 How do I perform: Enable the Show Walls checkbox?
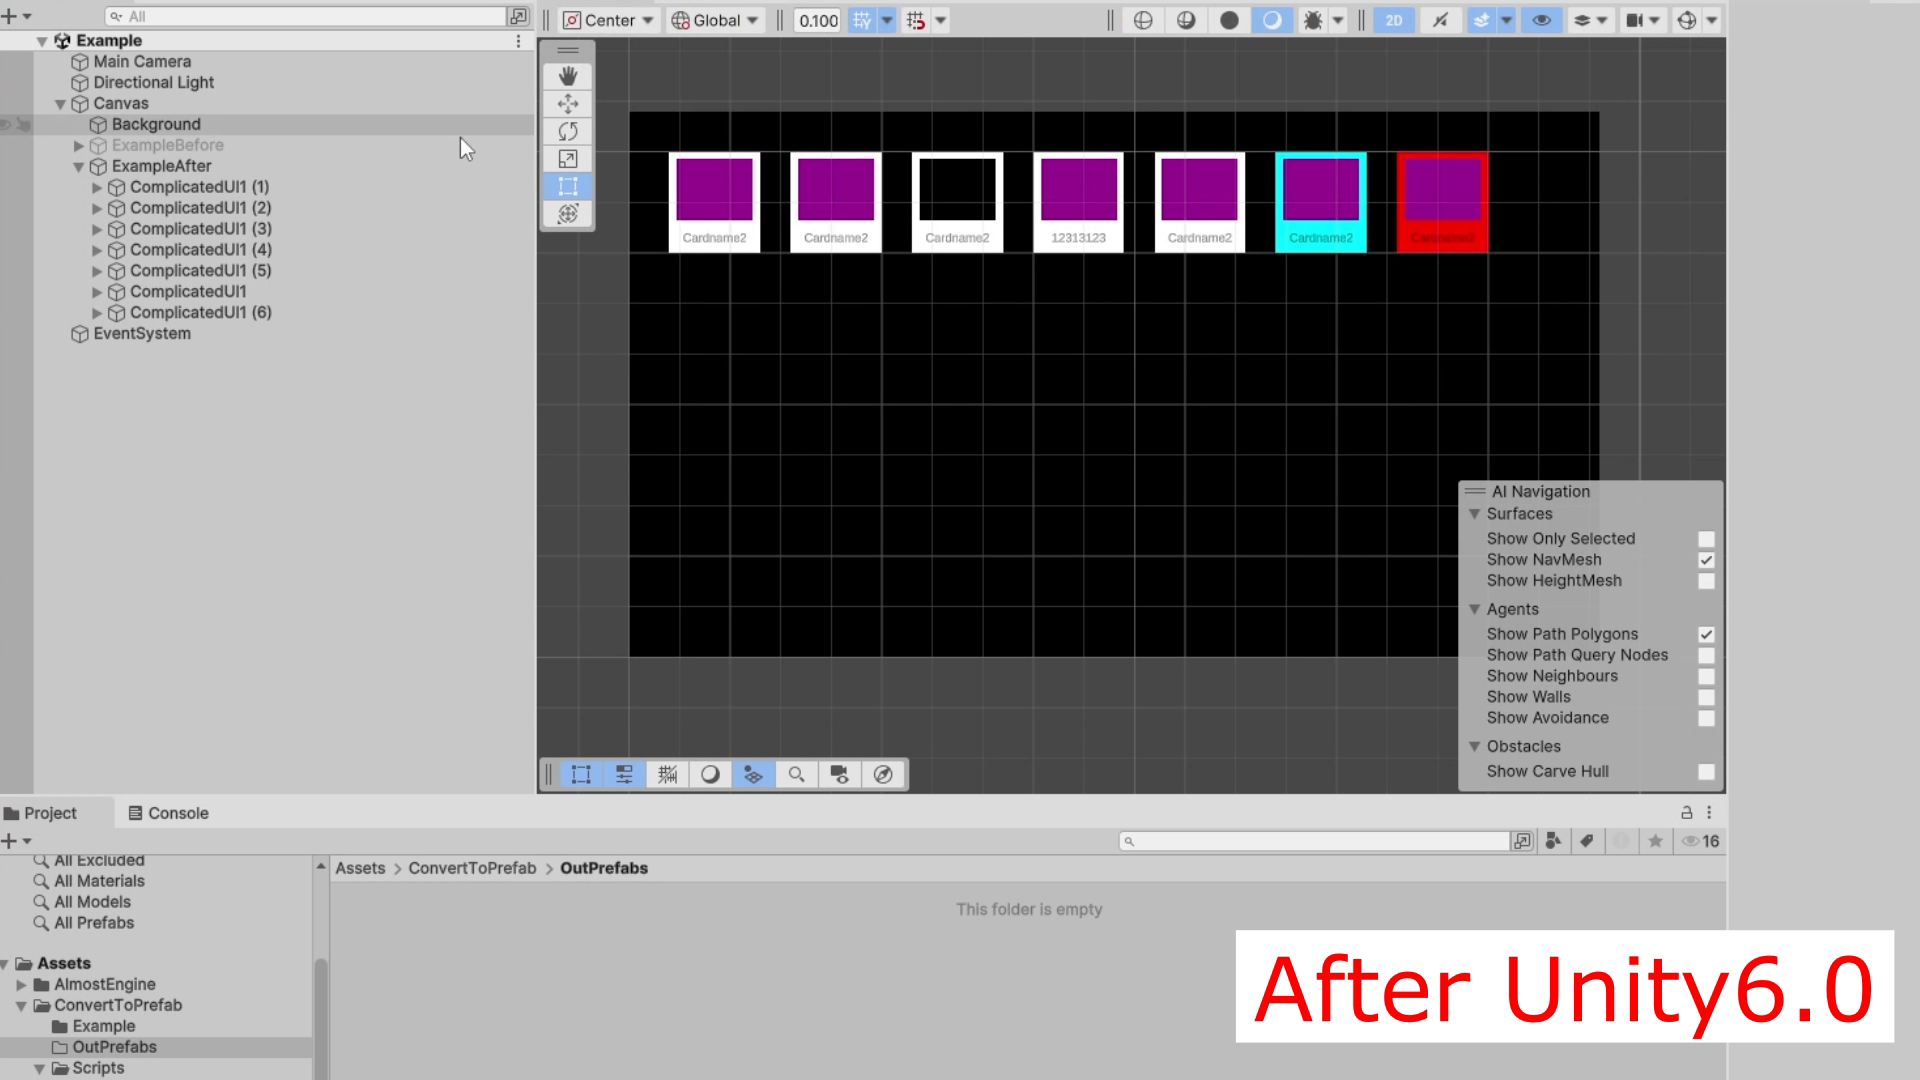(1706, 697)
